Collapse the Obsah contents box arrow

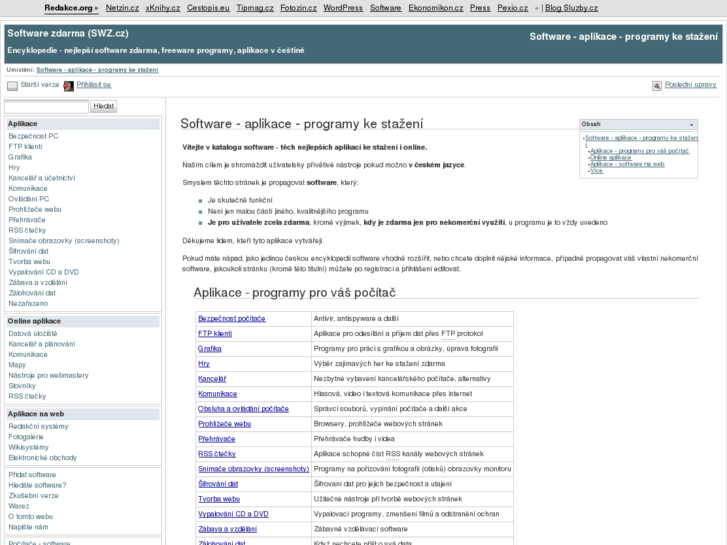(x=691, y=125)
